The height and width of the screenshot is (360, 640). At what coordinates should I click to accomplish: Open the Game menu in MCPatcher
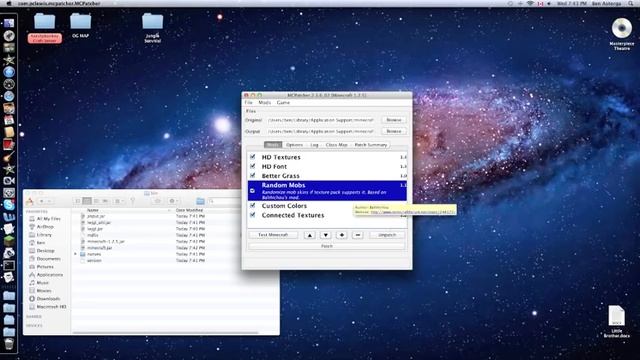pos(283,103)
